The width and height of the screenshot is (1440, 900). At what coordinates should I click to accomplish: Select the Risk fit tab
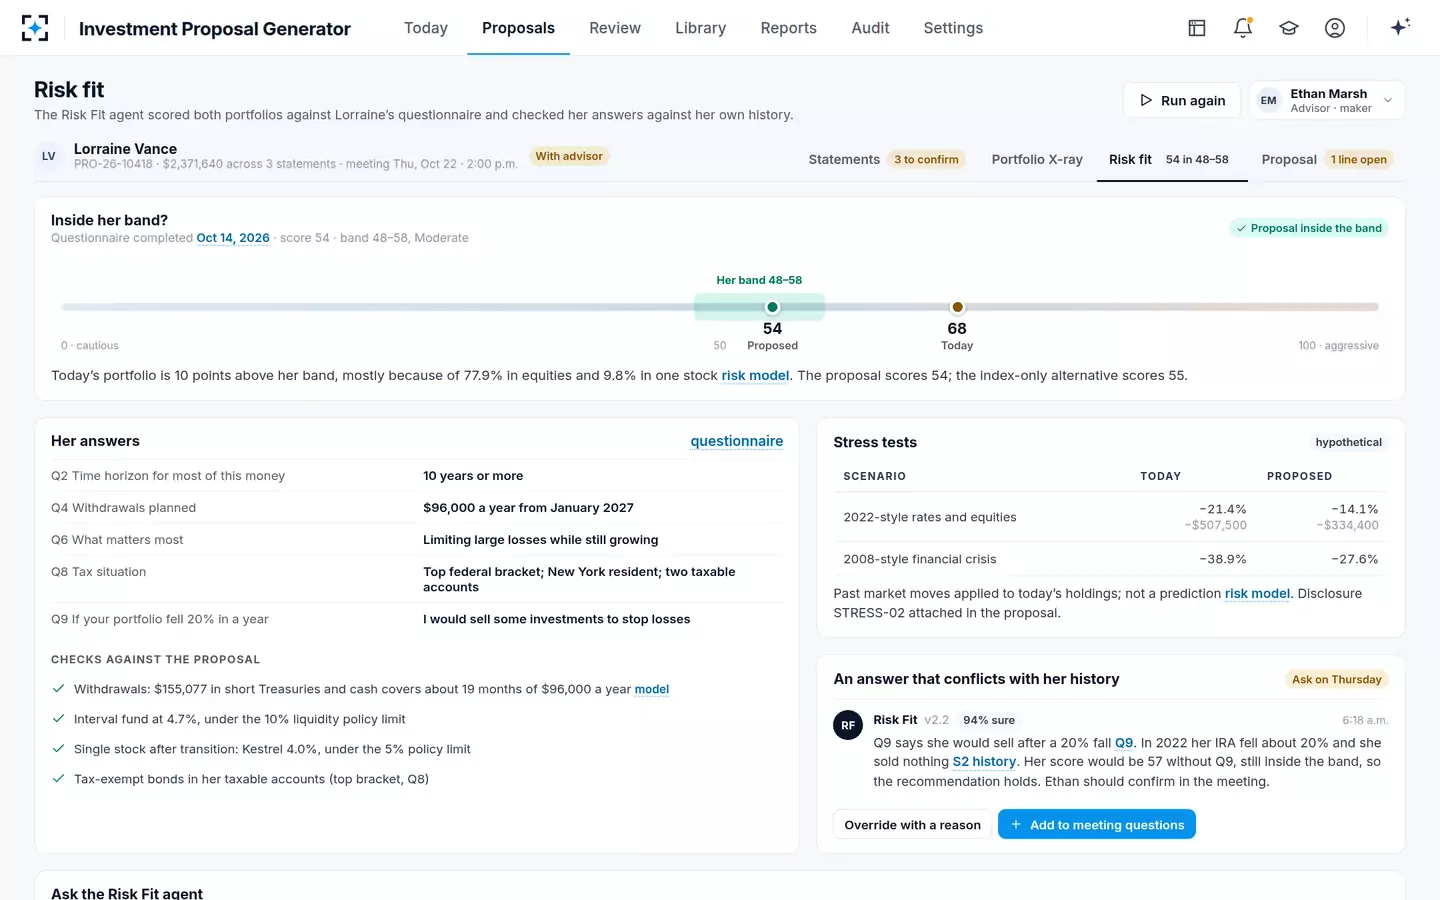point(1171,159)
